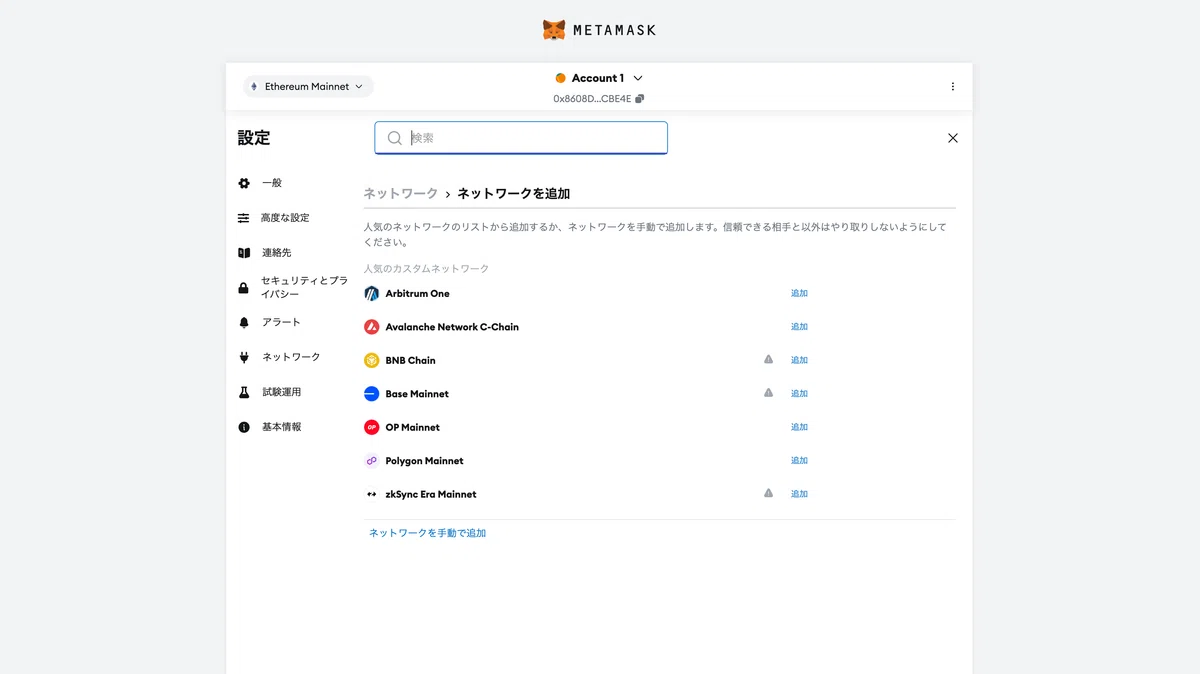1200x674 pixels.
Task: Click the BNB Chain logo icon
Action: point(372,360)
